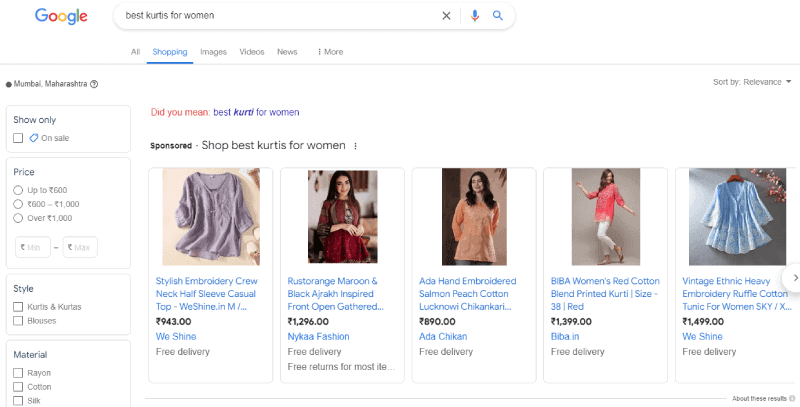The image size is (800, 407).
Task: Click the ₹1,399.00 price
Action: click(571, 322)
